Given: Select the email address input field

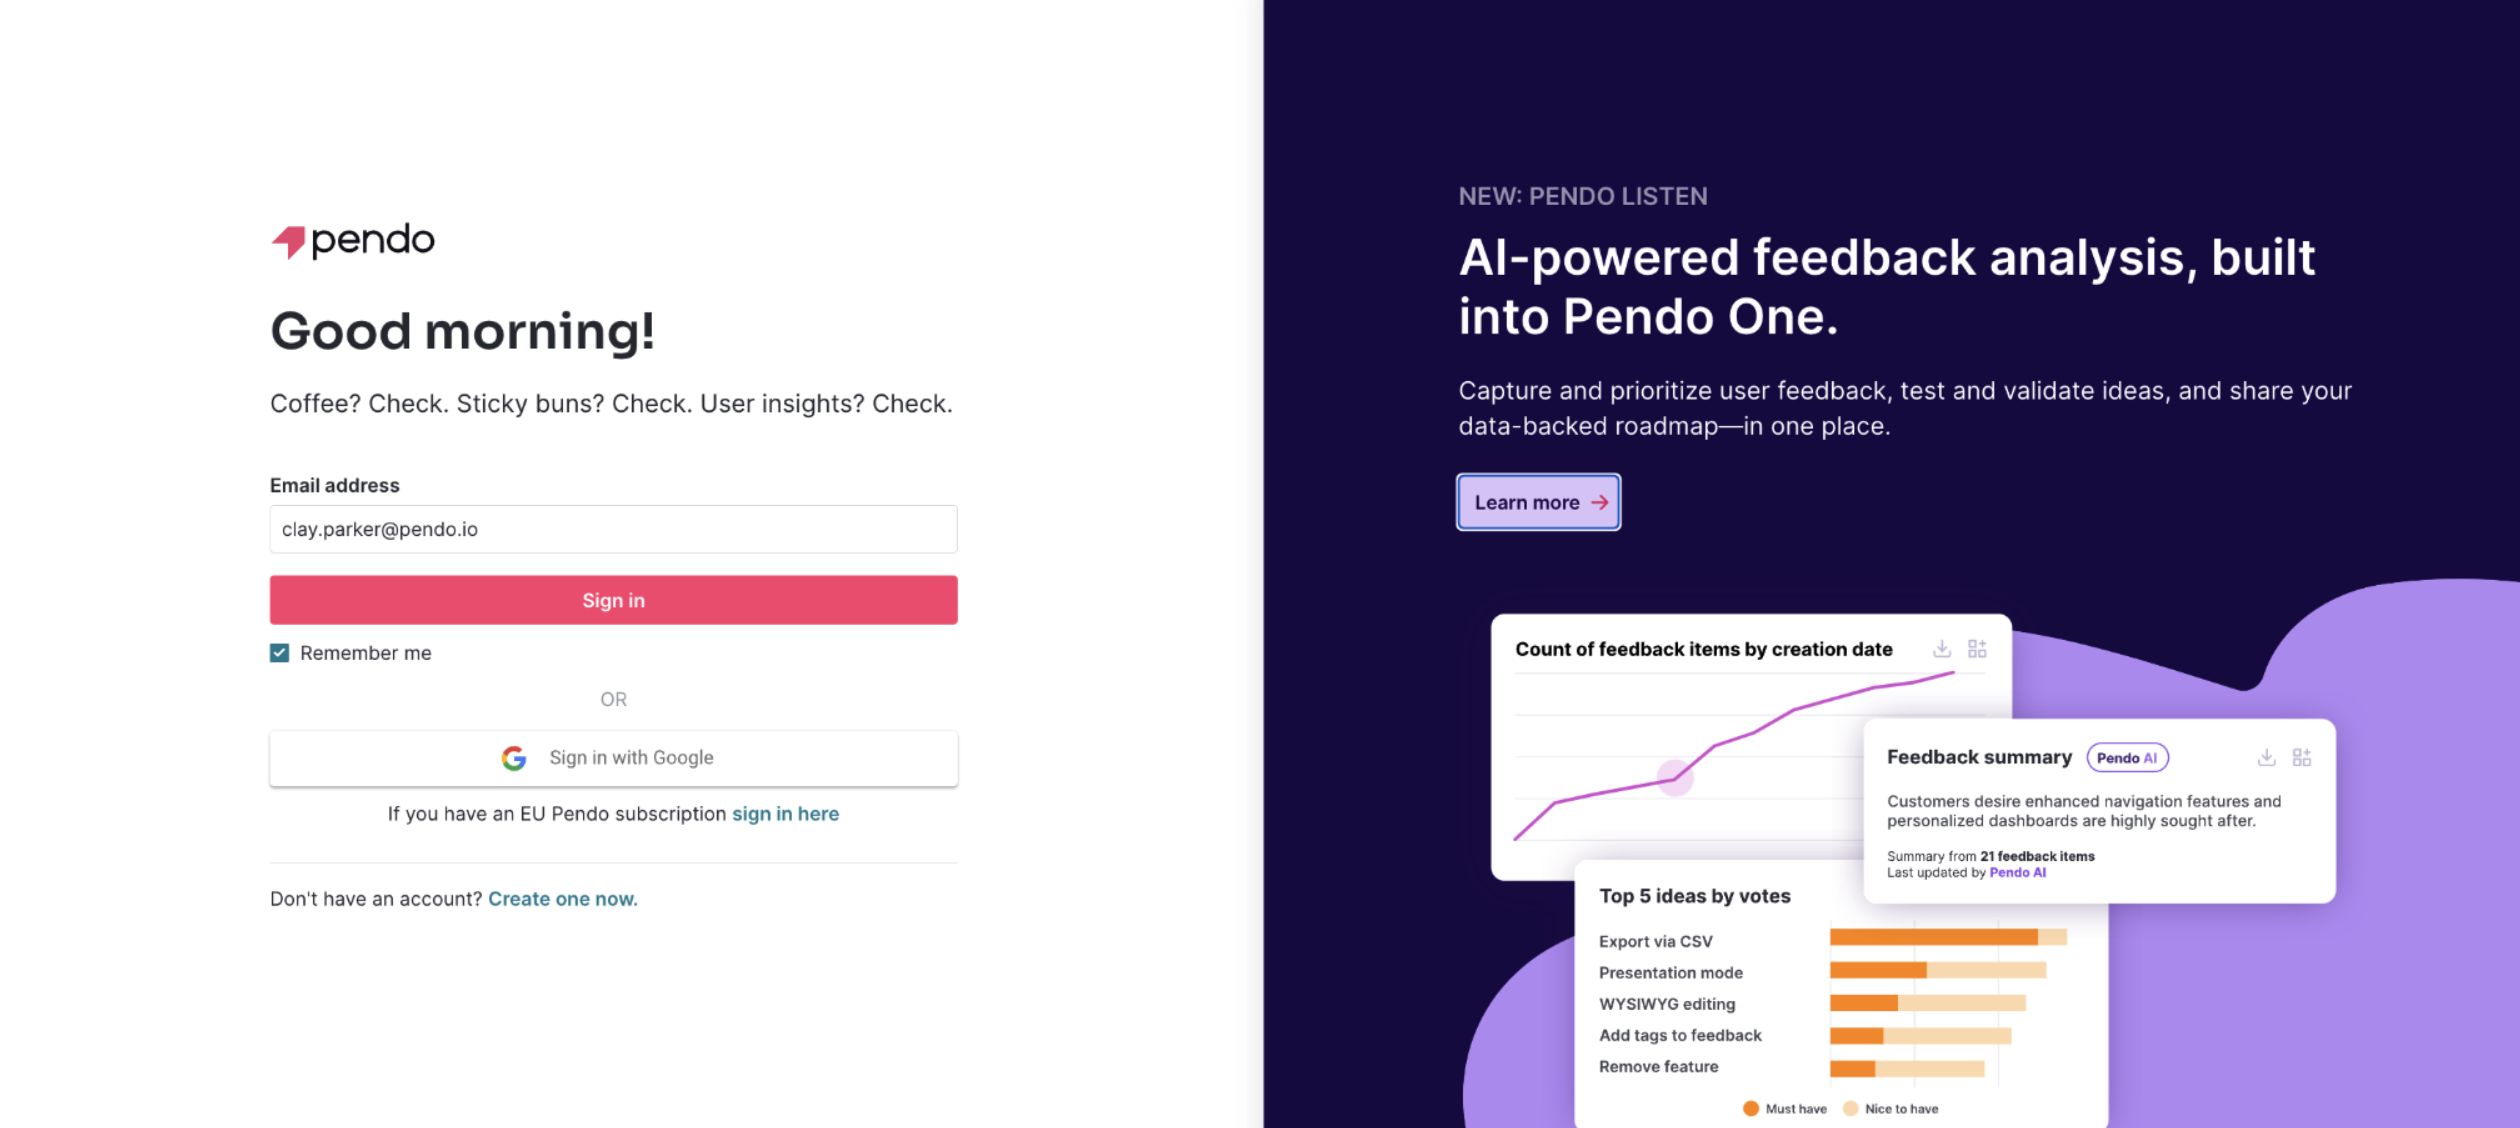Looking at the screenshot, I should 614,527.
